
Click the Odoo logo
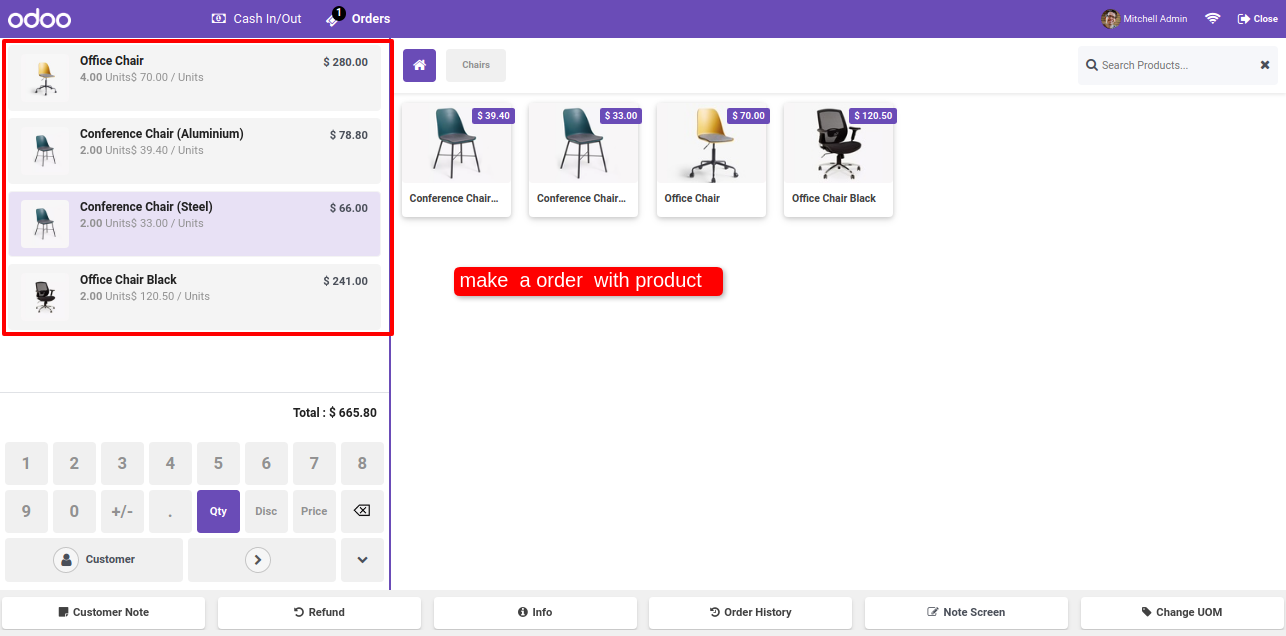pos(39,19)
